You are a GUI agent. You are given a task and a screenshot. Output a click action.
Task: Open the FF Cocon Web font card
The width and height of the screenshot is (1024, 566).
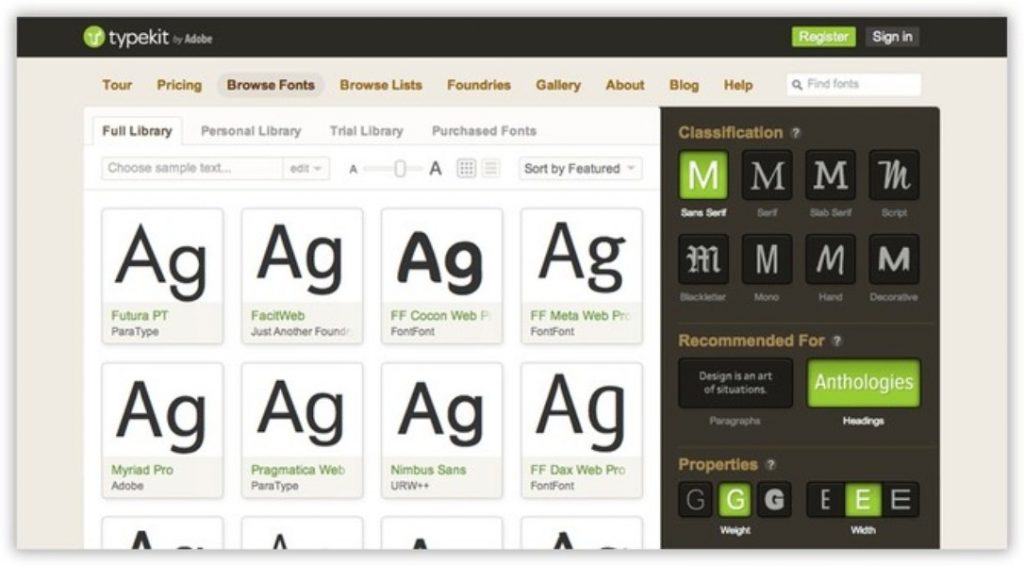pyautogui.click(x=442, y=276)
